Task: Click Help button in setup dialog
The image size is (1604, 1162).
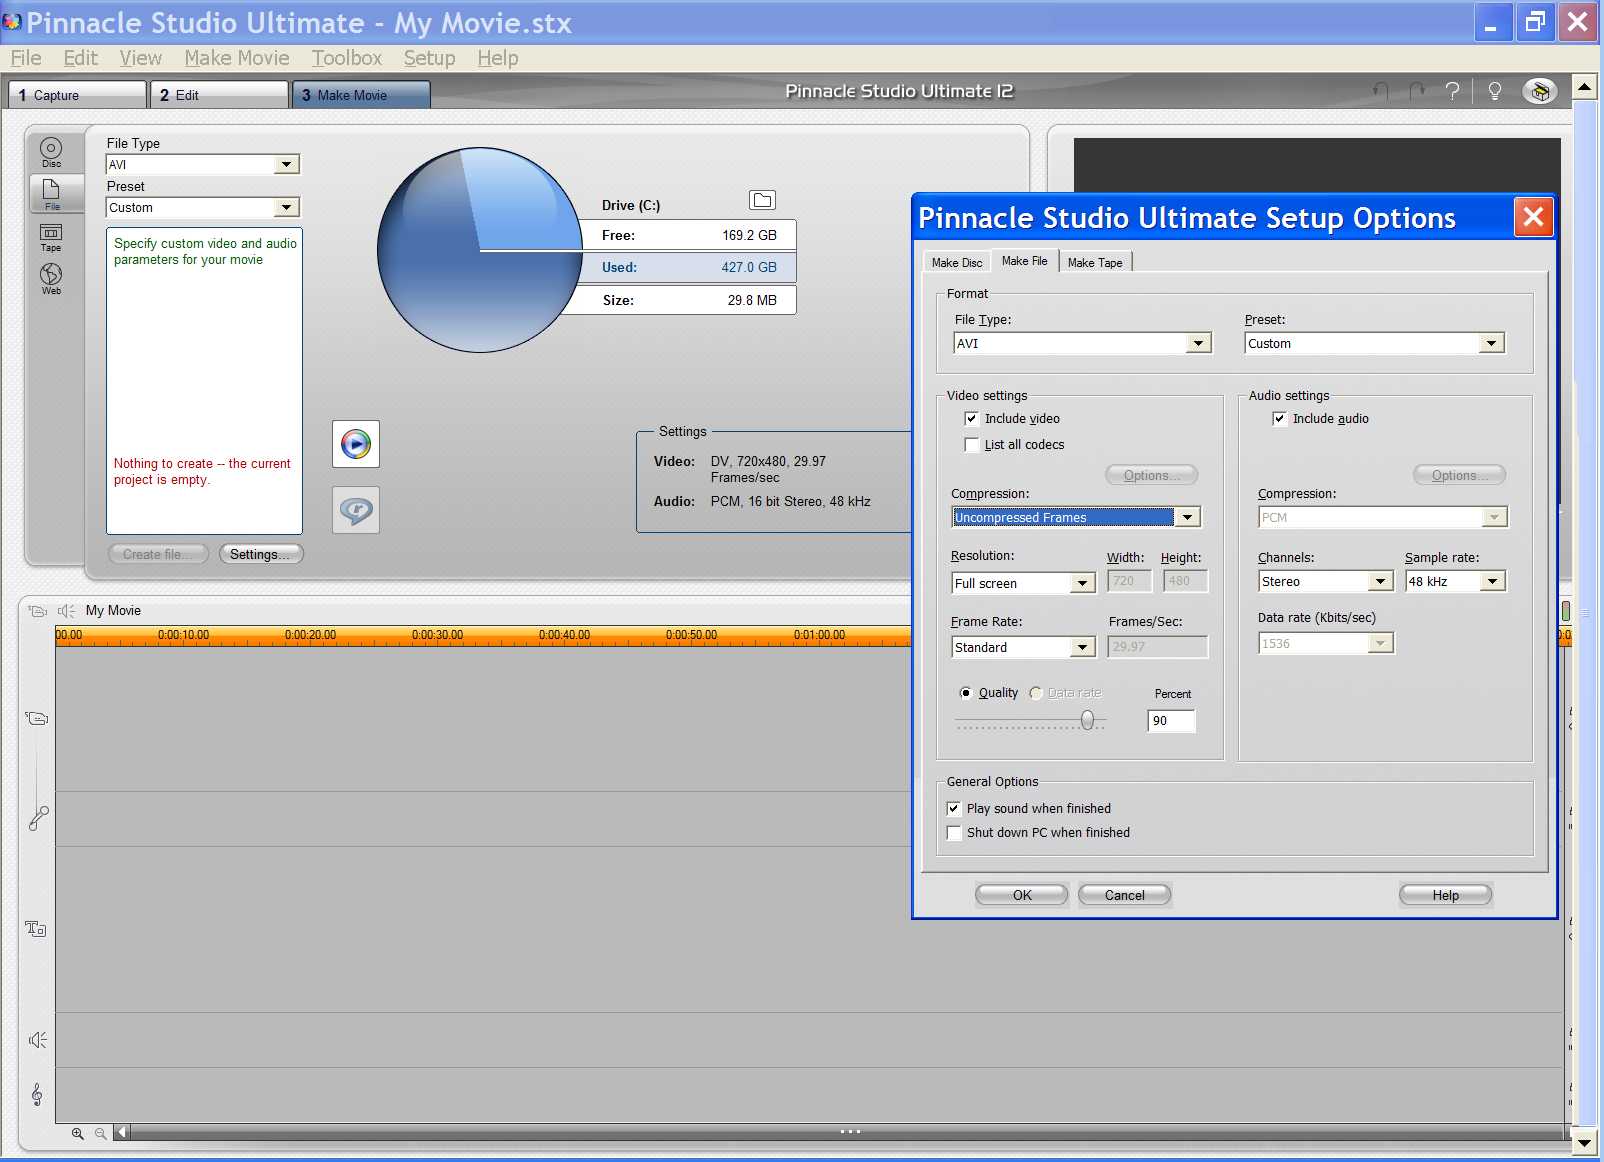Action: [1446, 895]
